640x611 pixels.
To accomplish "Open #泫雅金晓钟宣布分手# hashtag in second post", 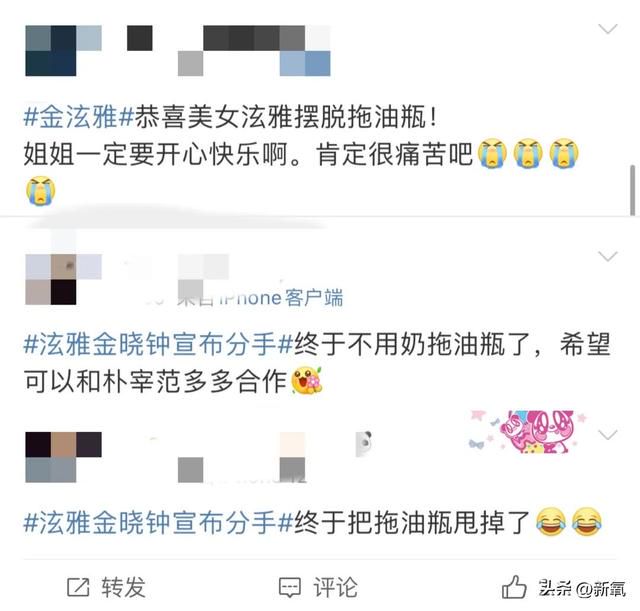I will pos(158,344).
